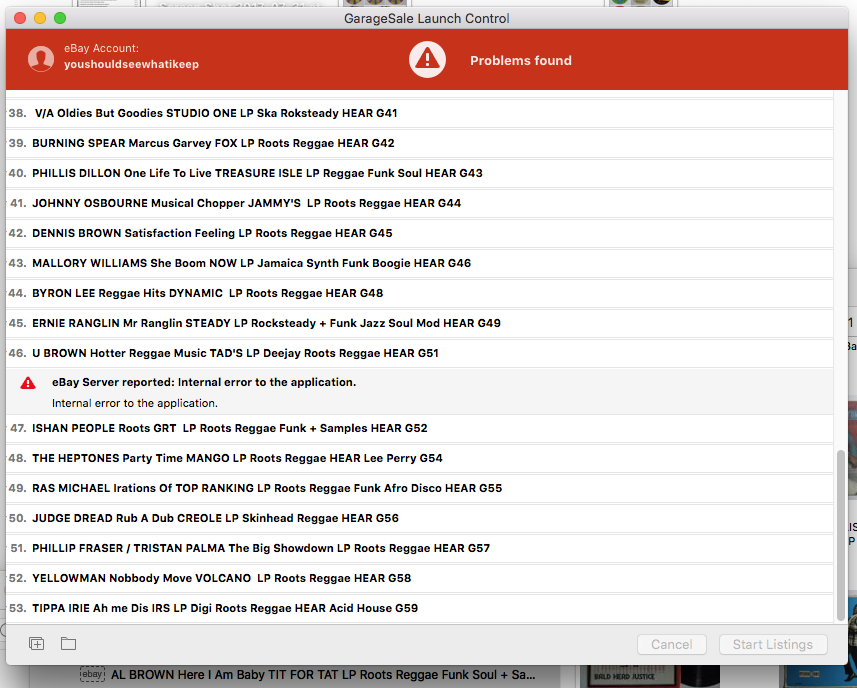This screenshot has height=688, width=857.
Task: Select listing YELLOWMAN Nobbody Move VOLCANO
Action: tap(420, 579)
